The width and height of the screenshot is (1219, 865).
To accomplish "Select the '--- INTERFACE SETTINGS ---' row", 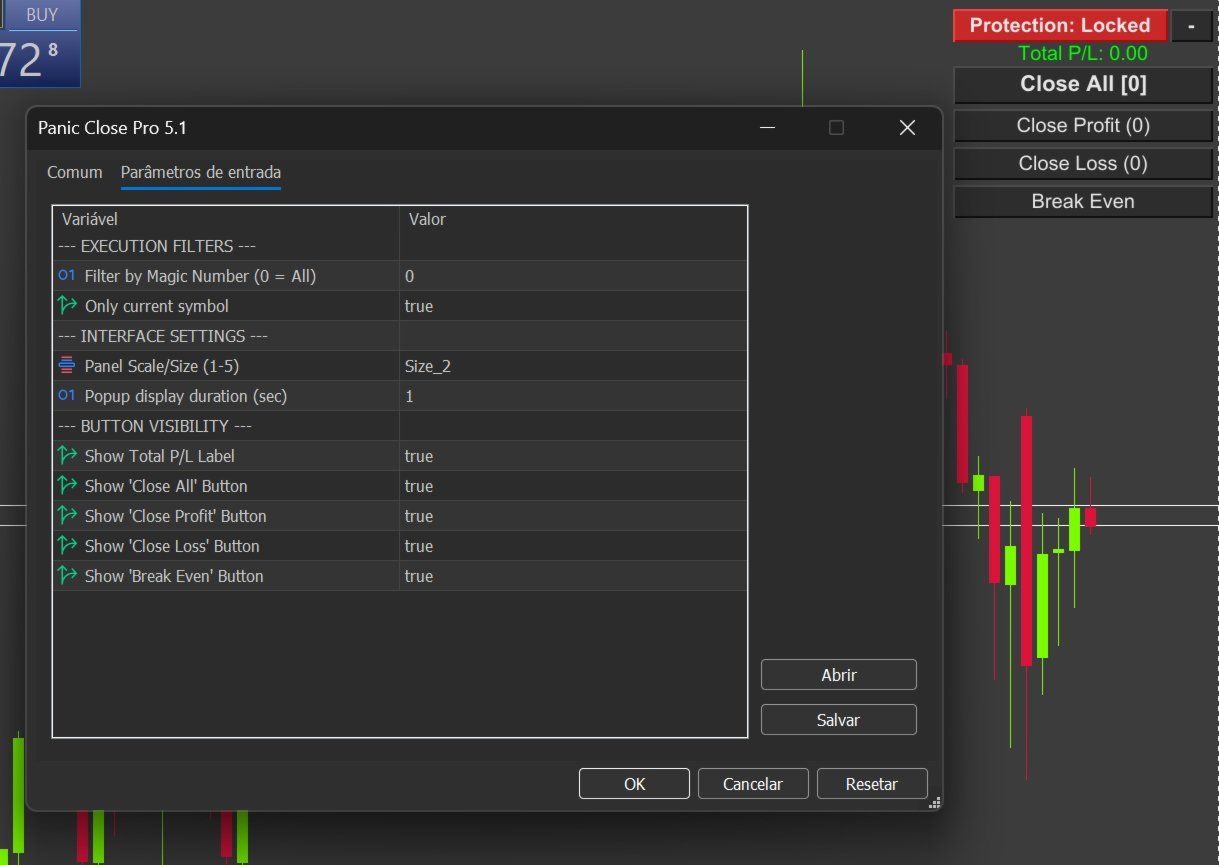I will [400, 336].
